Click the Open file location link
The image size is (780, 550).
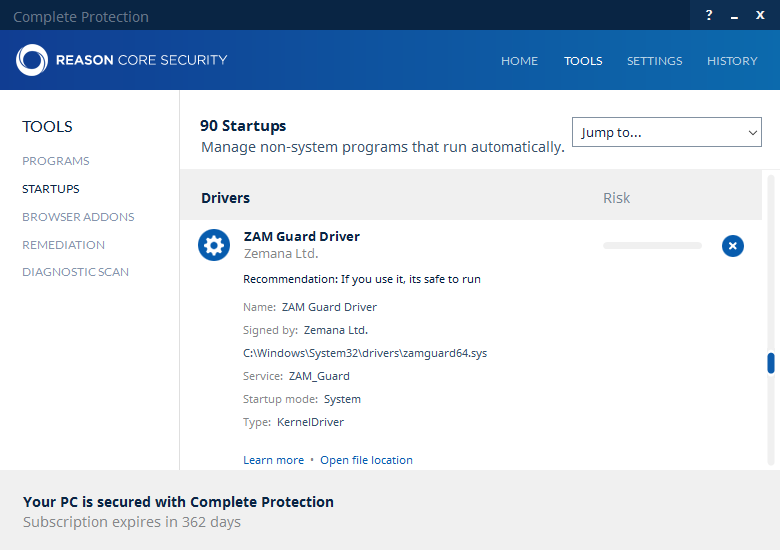coord(366,460)
